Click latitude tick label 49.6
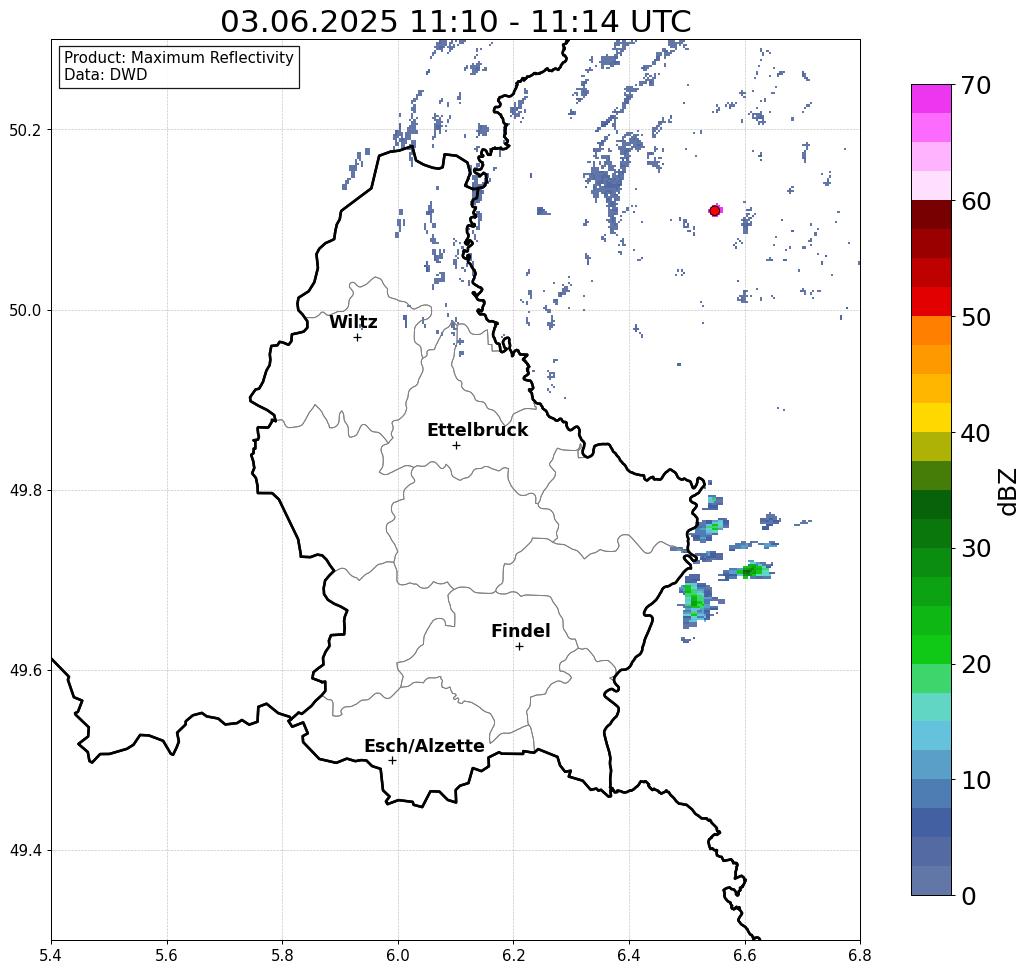The width and height of the screenshot is (1029, 973). tap(25, 671)
